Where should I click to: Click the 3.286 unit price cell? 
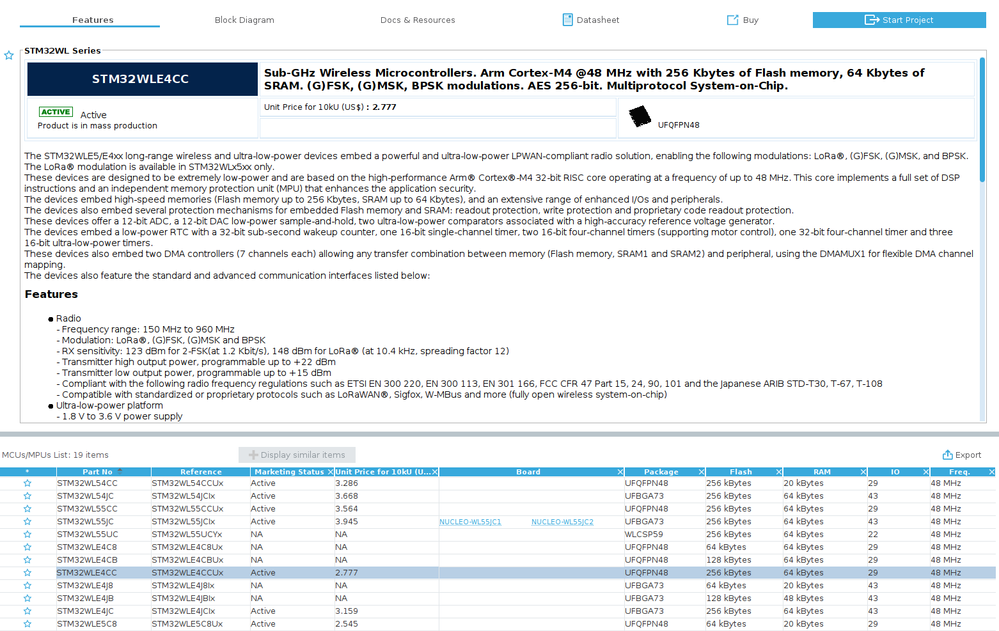pyautogui.click(x=386, y=483)
